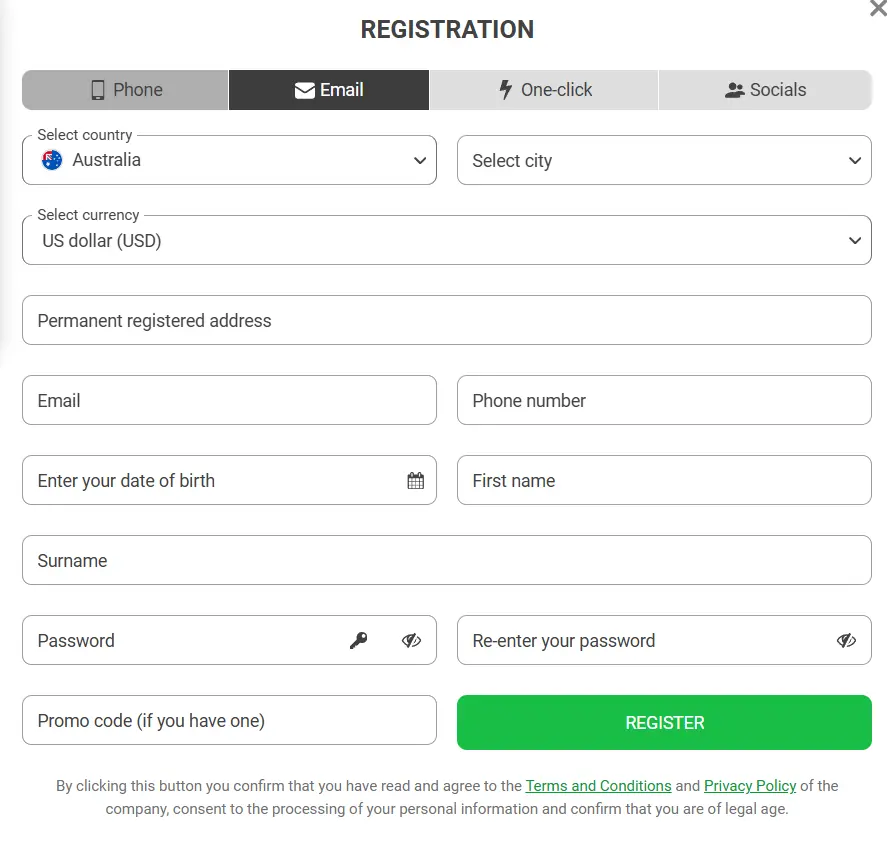Click the key icon in Password field
The image size is (893, 849).
pos(358,641)
